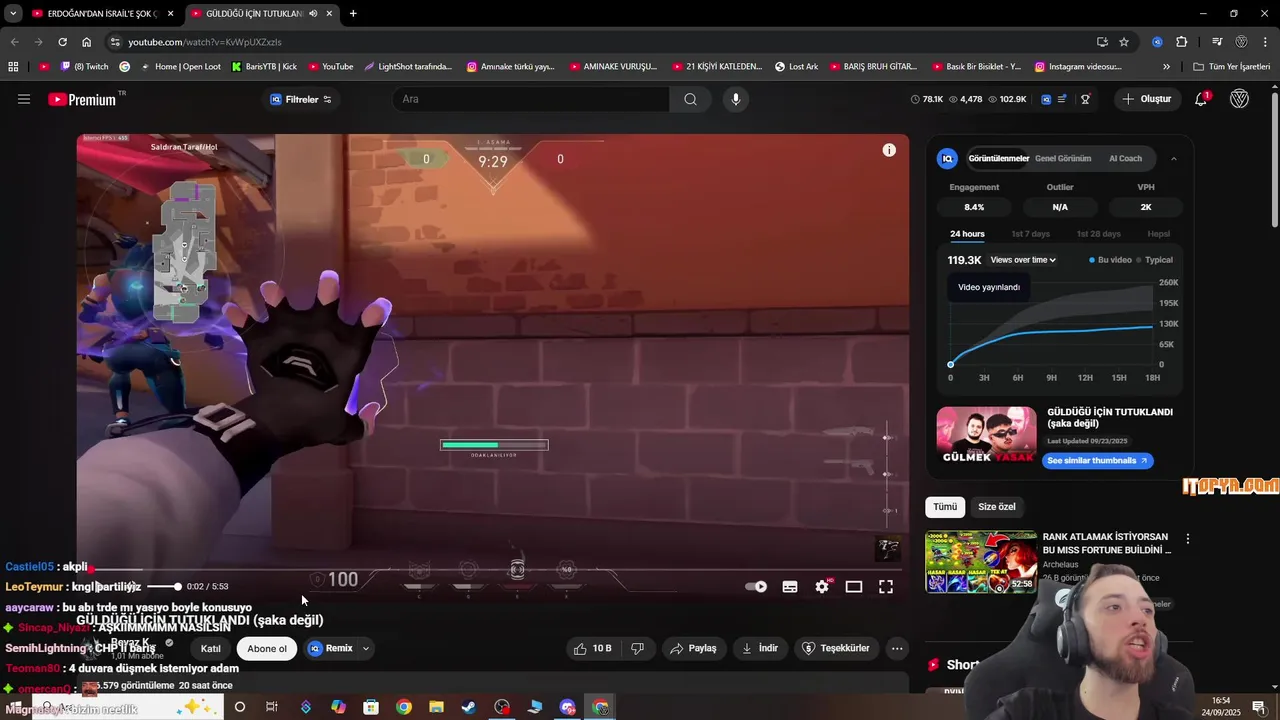Toggle subtitles in the video player

(790, 587)
